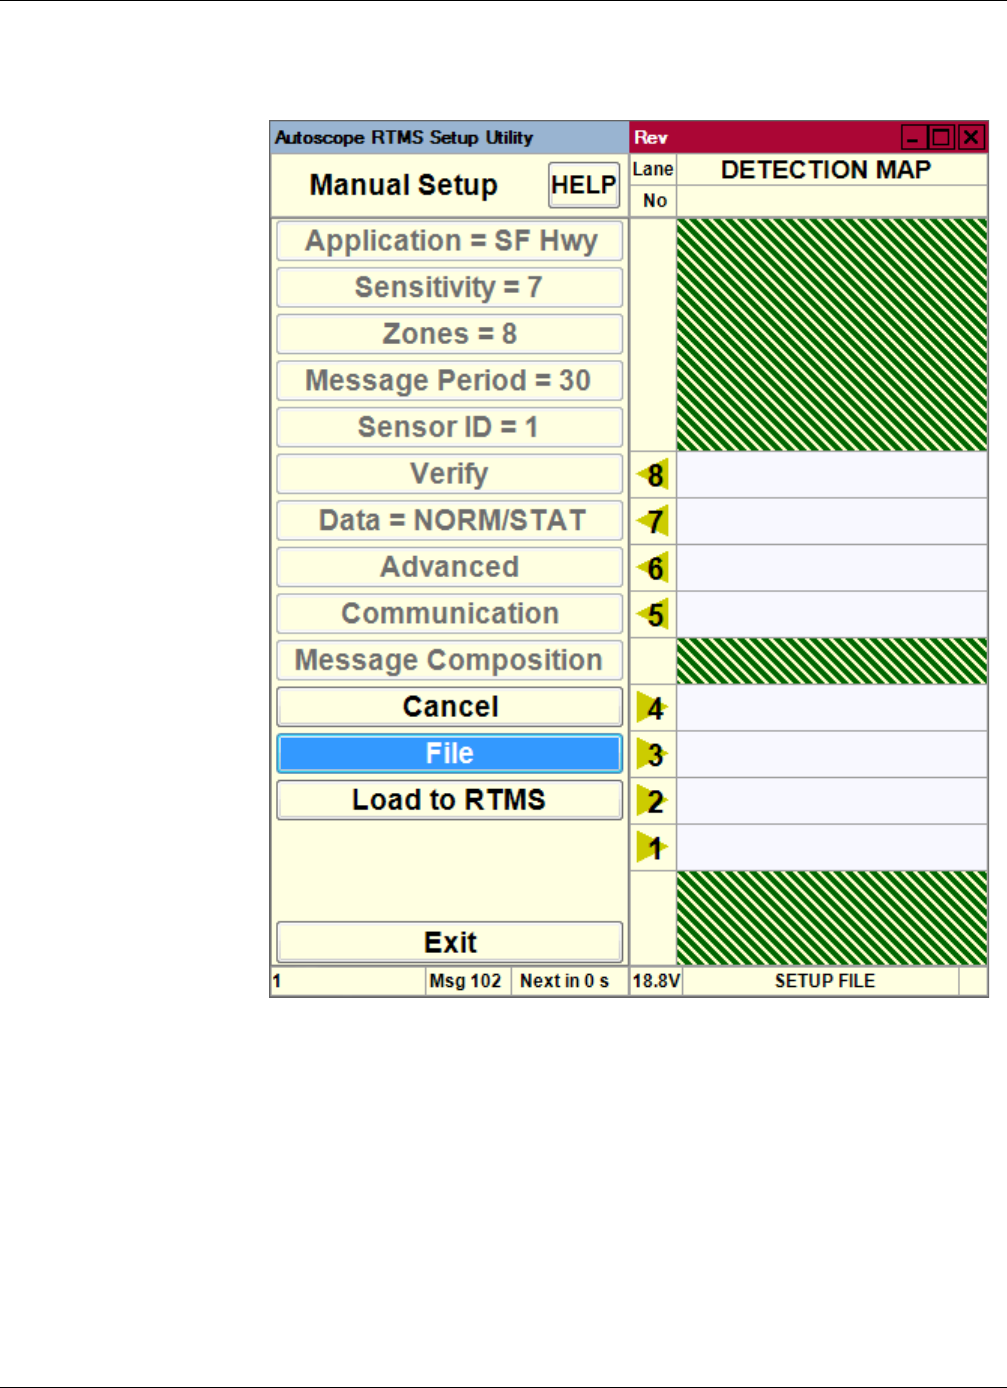Viewport: 1007px width, 1388px height.
Task: Click the lane 8 direction arrow
Action: click(653, 475)
